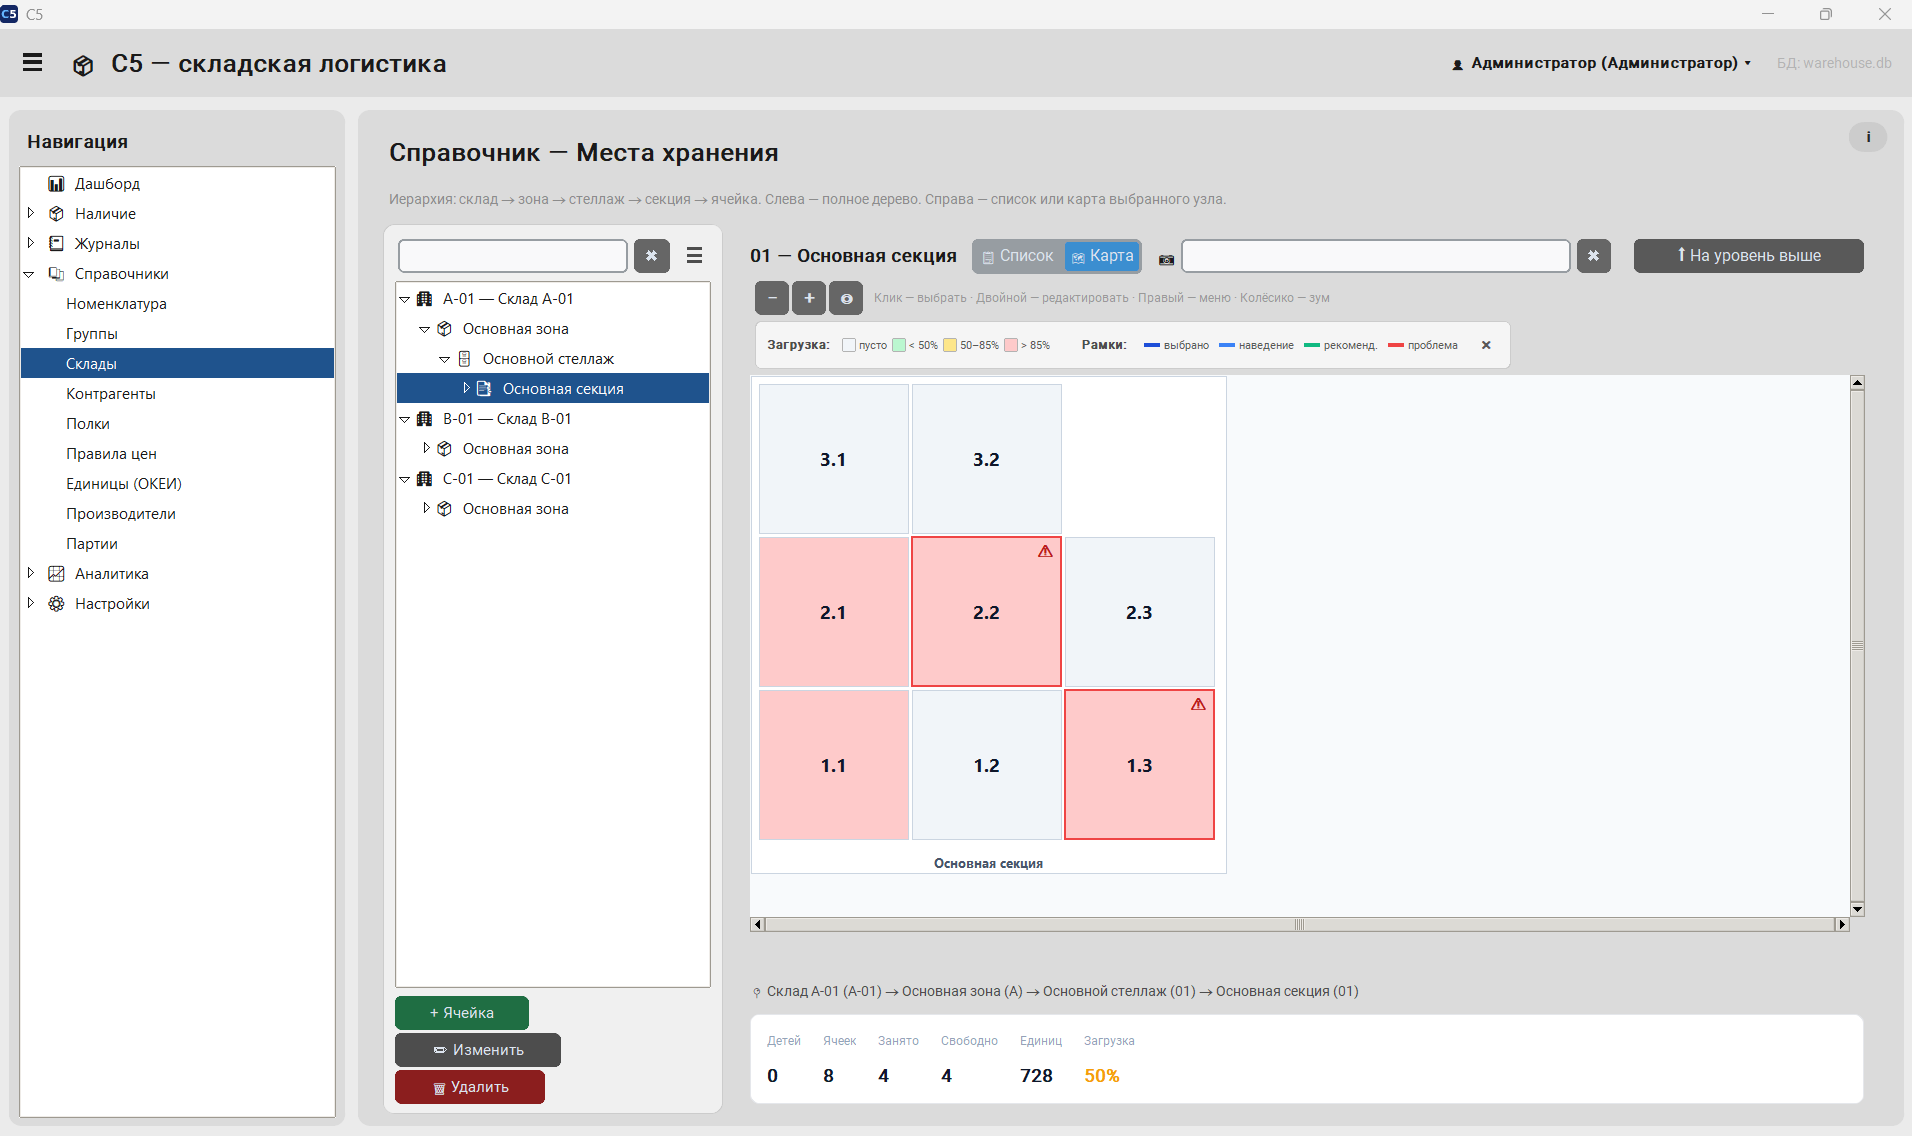Expand the Журналы navigation node

tap(30, 243)
